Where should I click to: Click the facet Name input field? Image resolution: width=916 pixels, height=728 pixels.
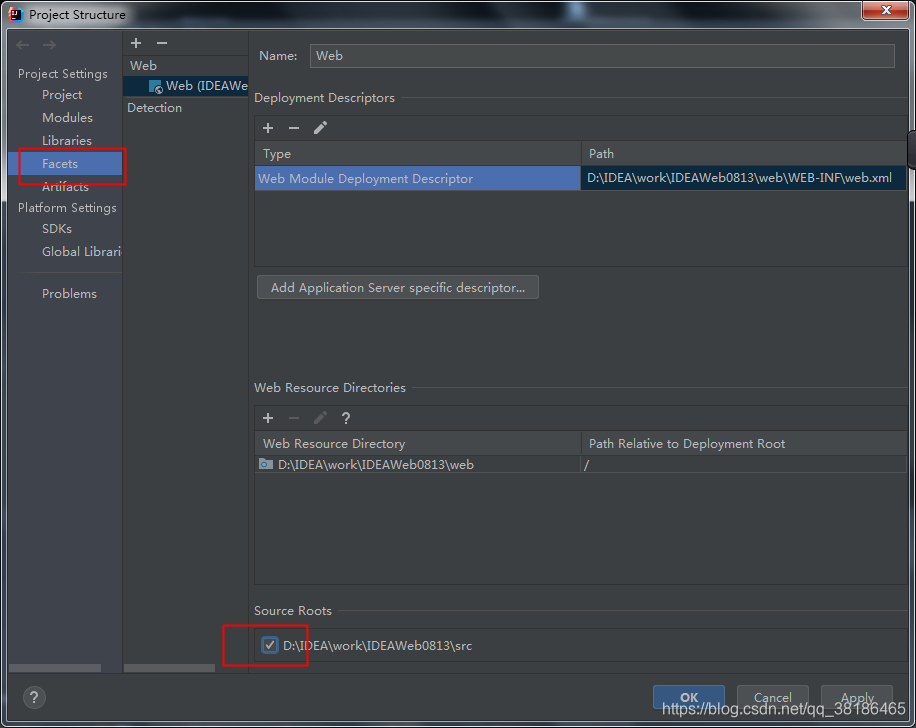tap(602, 56)
